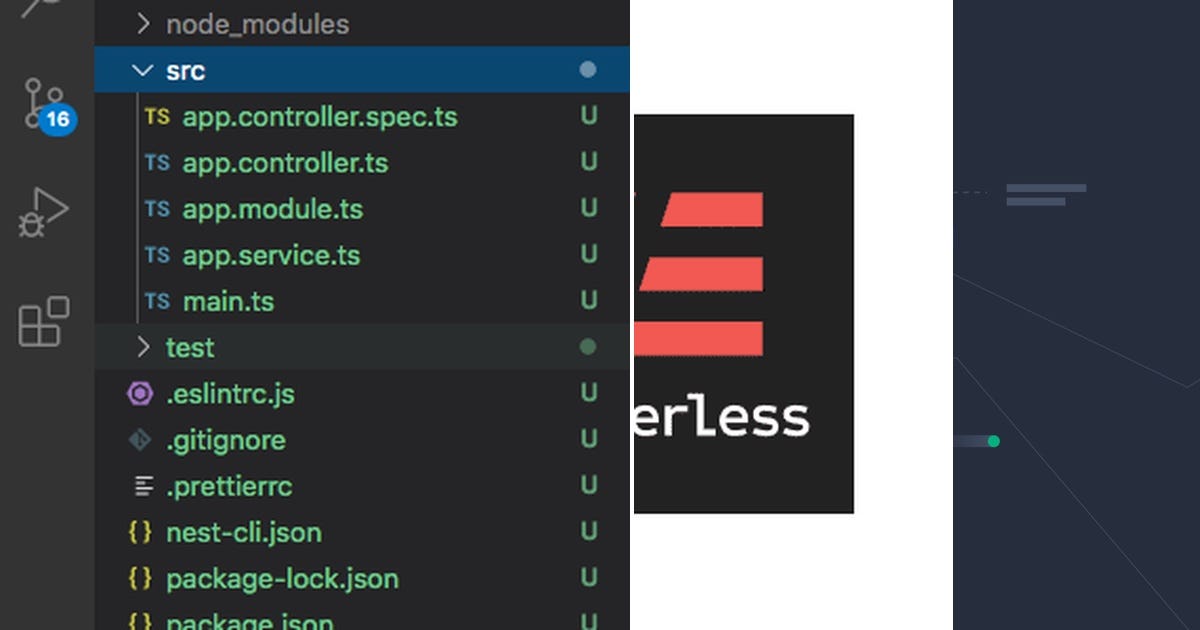
Task: Click the Prettier icon beside .prettierrc
Action: (137, 486)
